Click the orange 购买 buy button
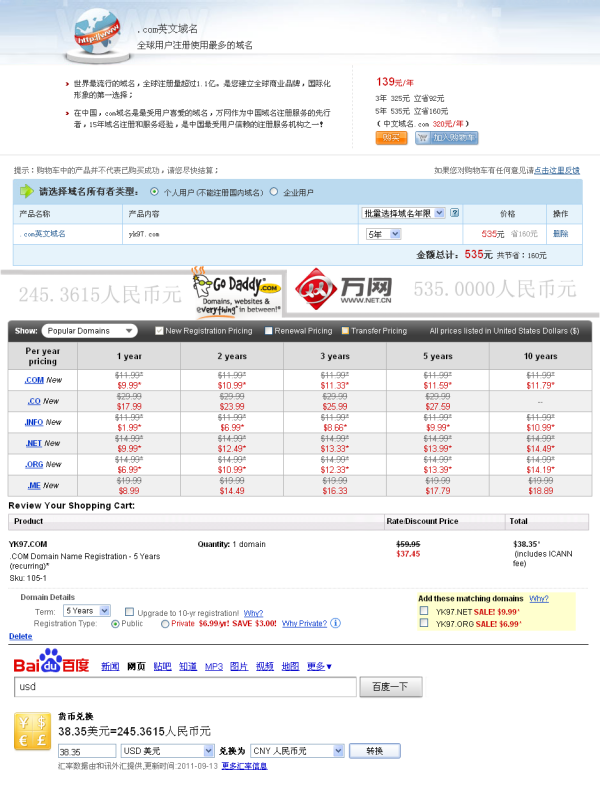 (x=391, y=138)
